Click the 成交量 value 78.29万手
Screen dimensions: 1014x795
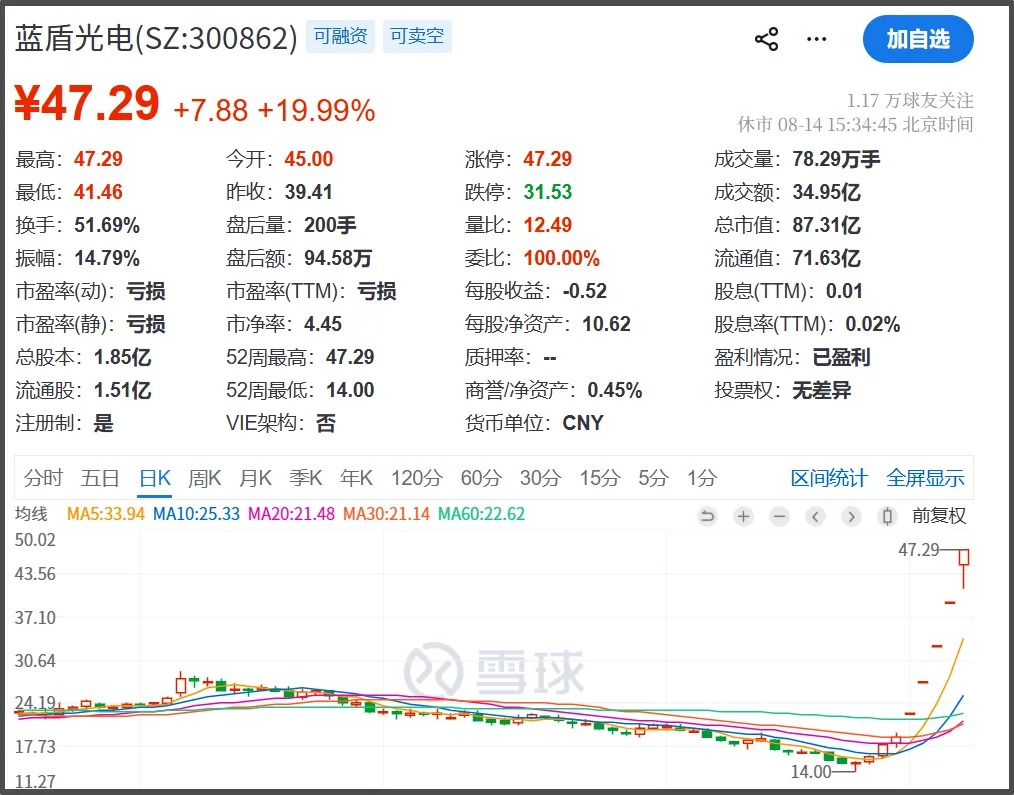(x=836, y=159)
